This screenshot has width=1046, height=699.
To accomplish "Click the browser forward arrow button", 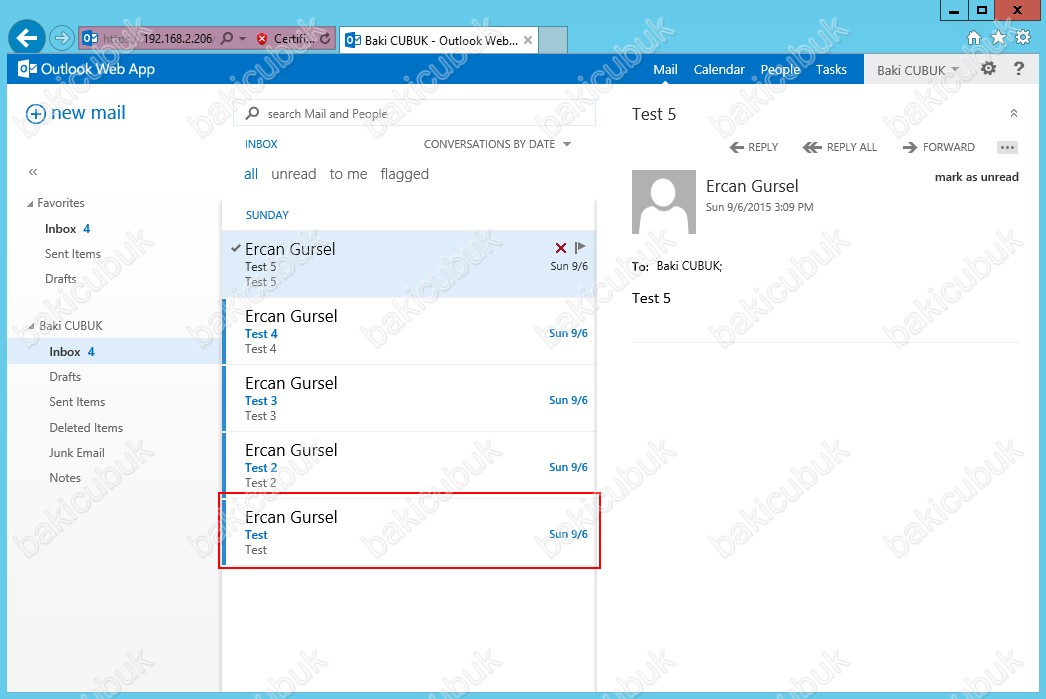I will coord(61,38).
